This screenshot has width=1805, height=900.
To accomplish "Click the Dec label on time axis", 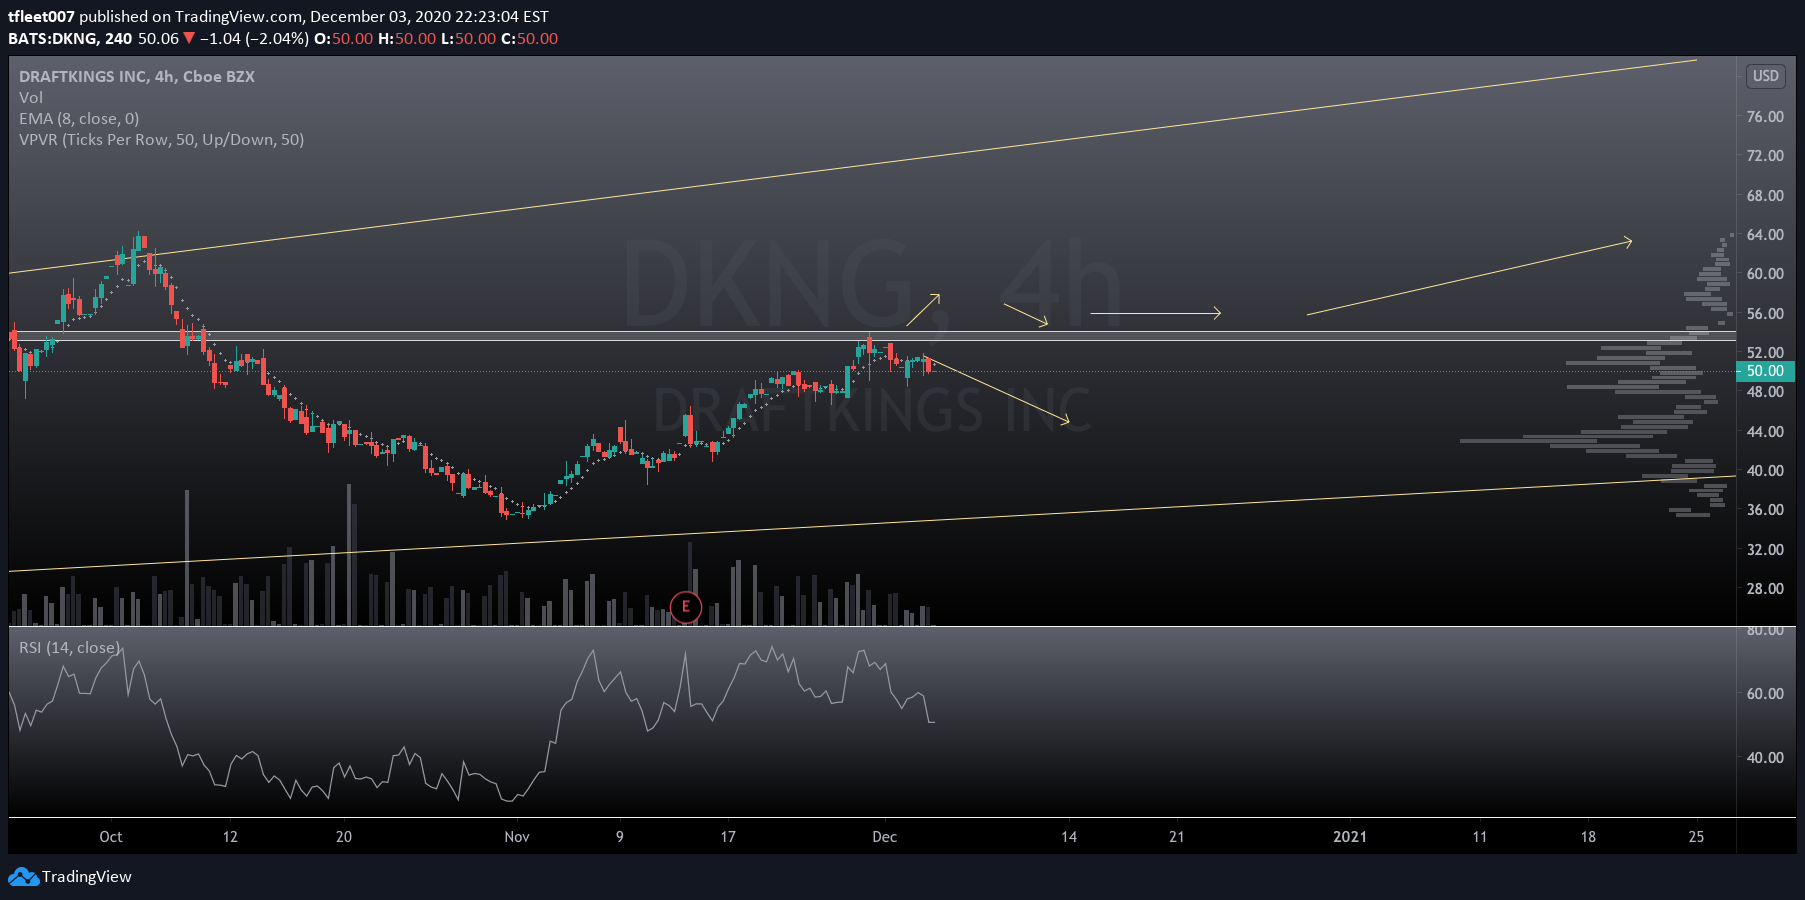I will (x=884, y=837).
